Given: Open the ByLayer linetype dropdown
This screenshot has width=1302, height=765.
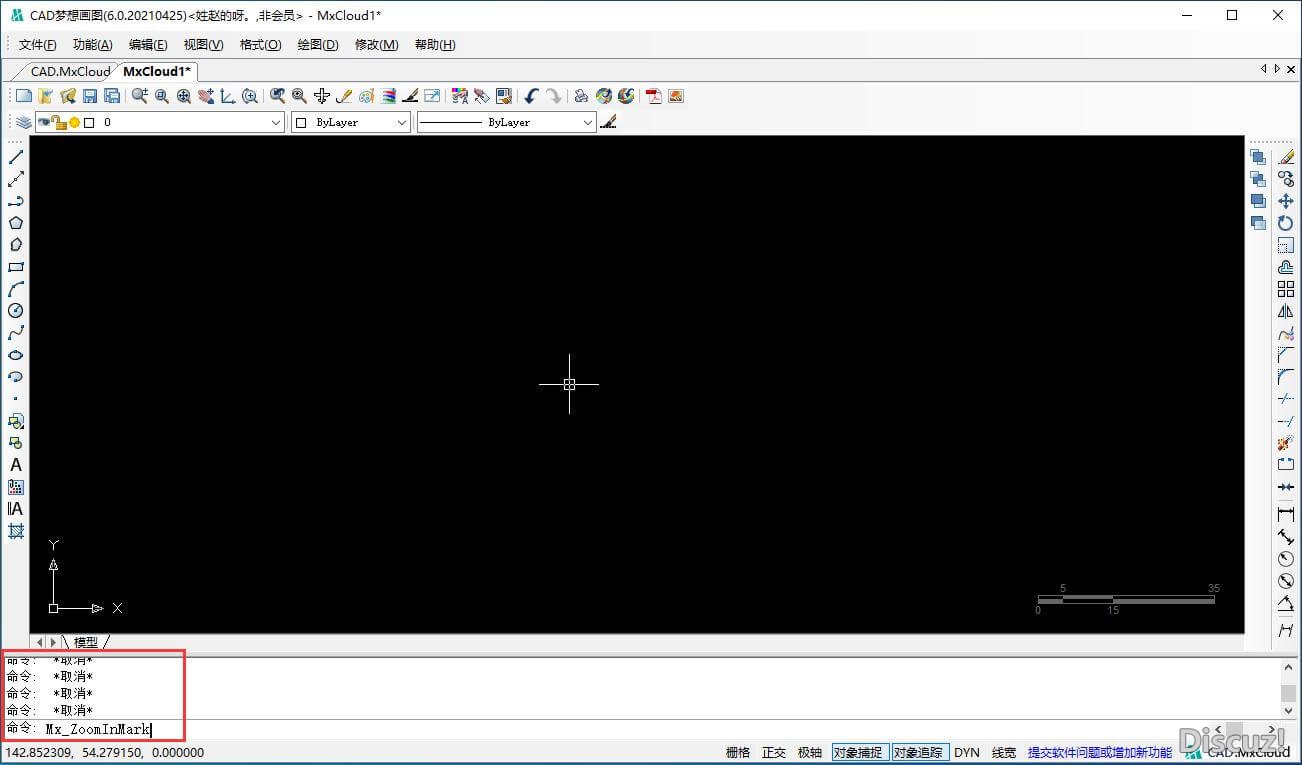Looking at the screenshot, I should coord(506,122).
